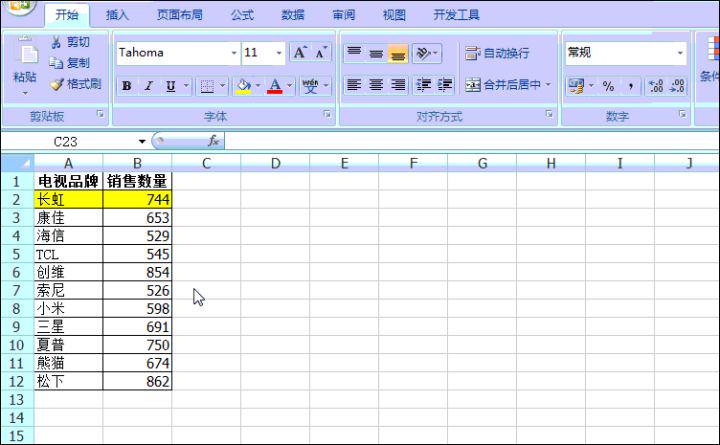Apply yellow fill color bucket
The height and width of the screenshot is (445, 720).
(243, 86)
